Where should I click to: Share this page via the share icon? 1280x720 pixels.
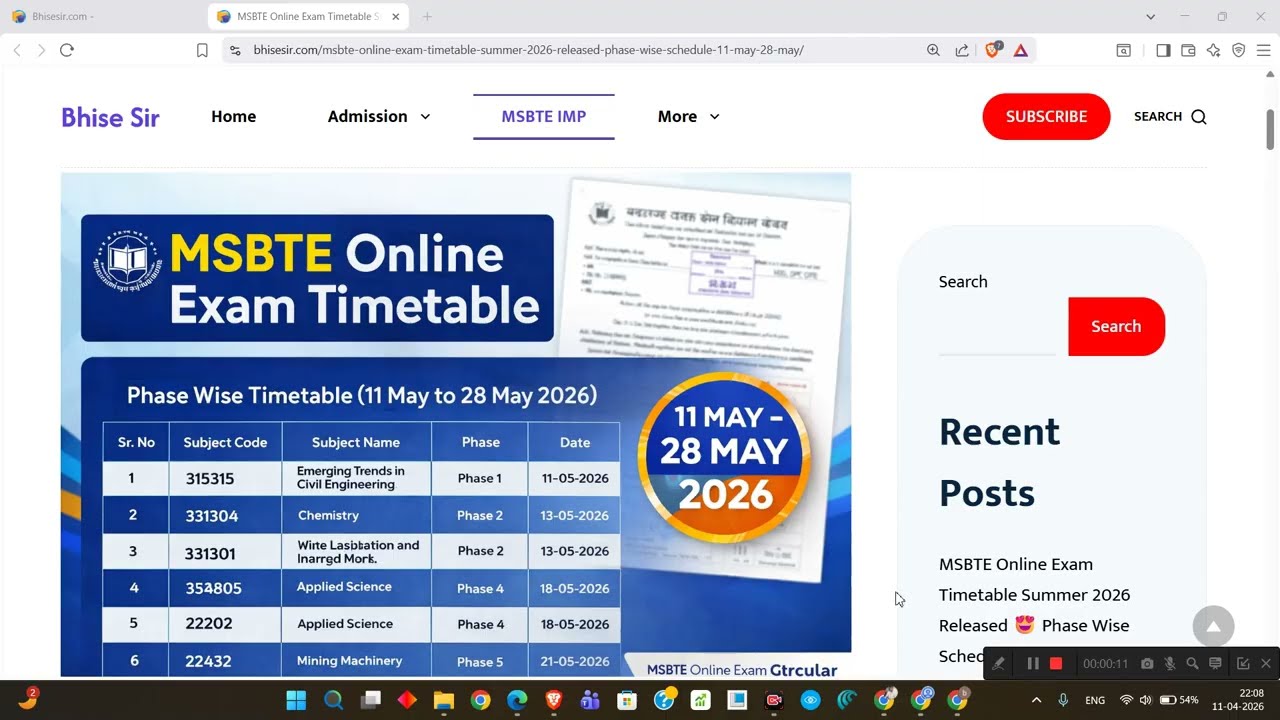pyautogui.click(x=962, y=50)
